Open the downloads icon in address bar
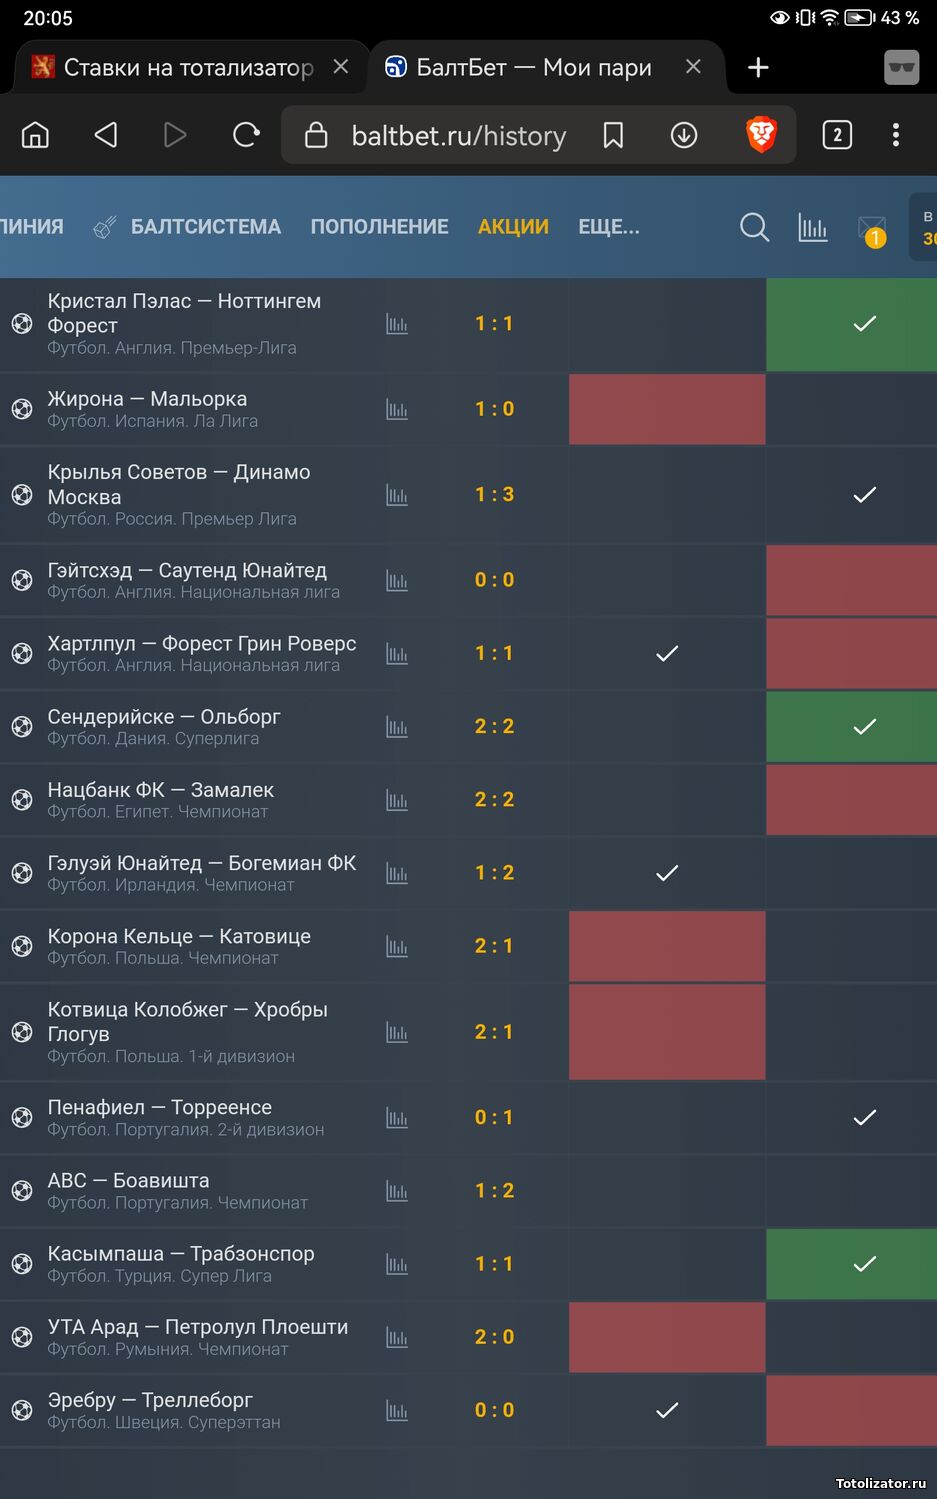The image size is (937, 1499). (x=684, y=135)
